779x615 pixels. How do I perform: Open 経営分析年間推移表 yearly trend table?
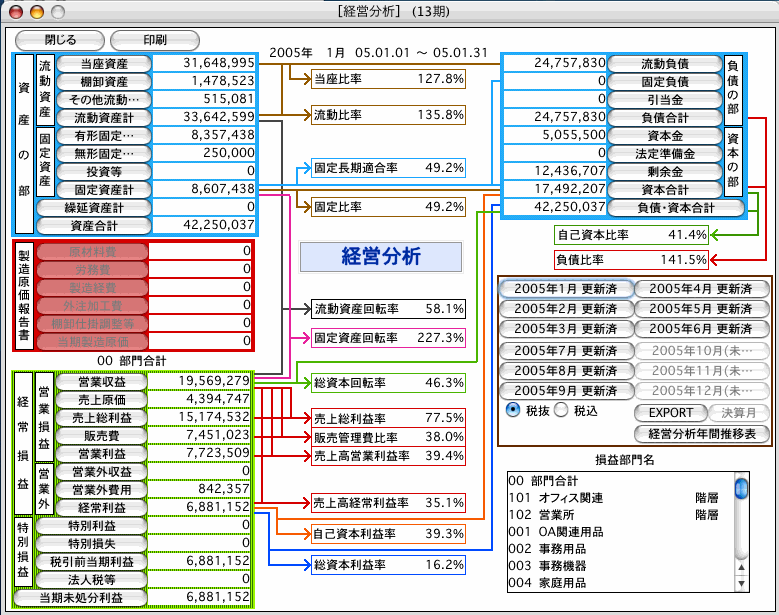(702, 433)
